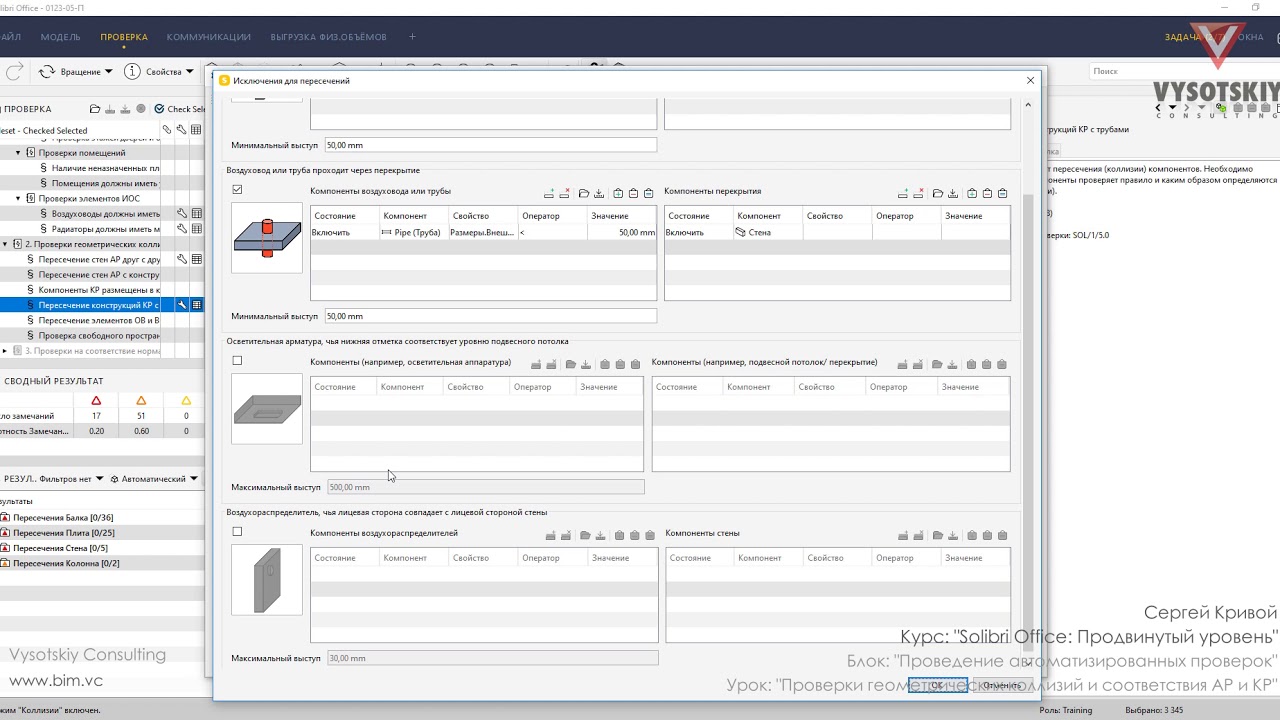
Task: Collapse Проверки помещений group
Action: tap(18, 153)
